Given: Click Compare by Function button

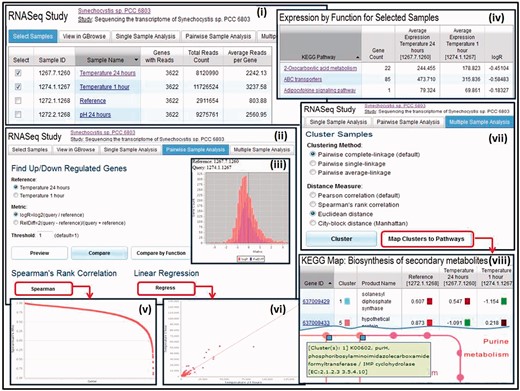Looking at the screenshot, I should 161,253.
